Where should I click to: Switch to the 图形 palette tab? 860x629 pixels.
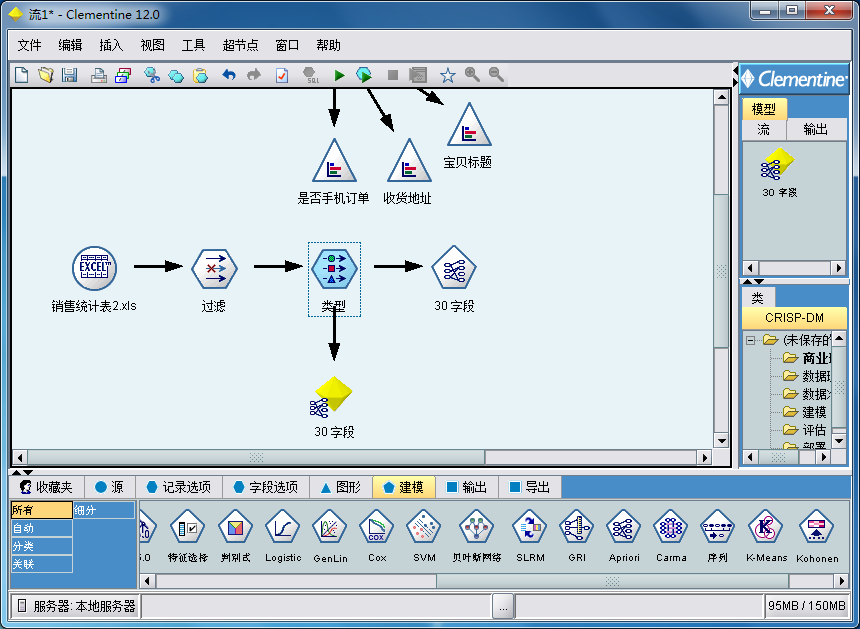click(x=341, y=487)
